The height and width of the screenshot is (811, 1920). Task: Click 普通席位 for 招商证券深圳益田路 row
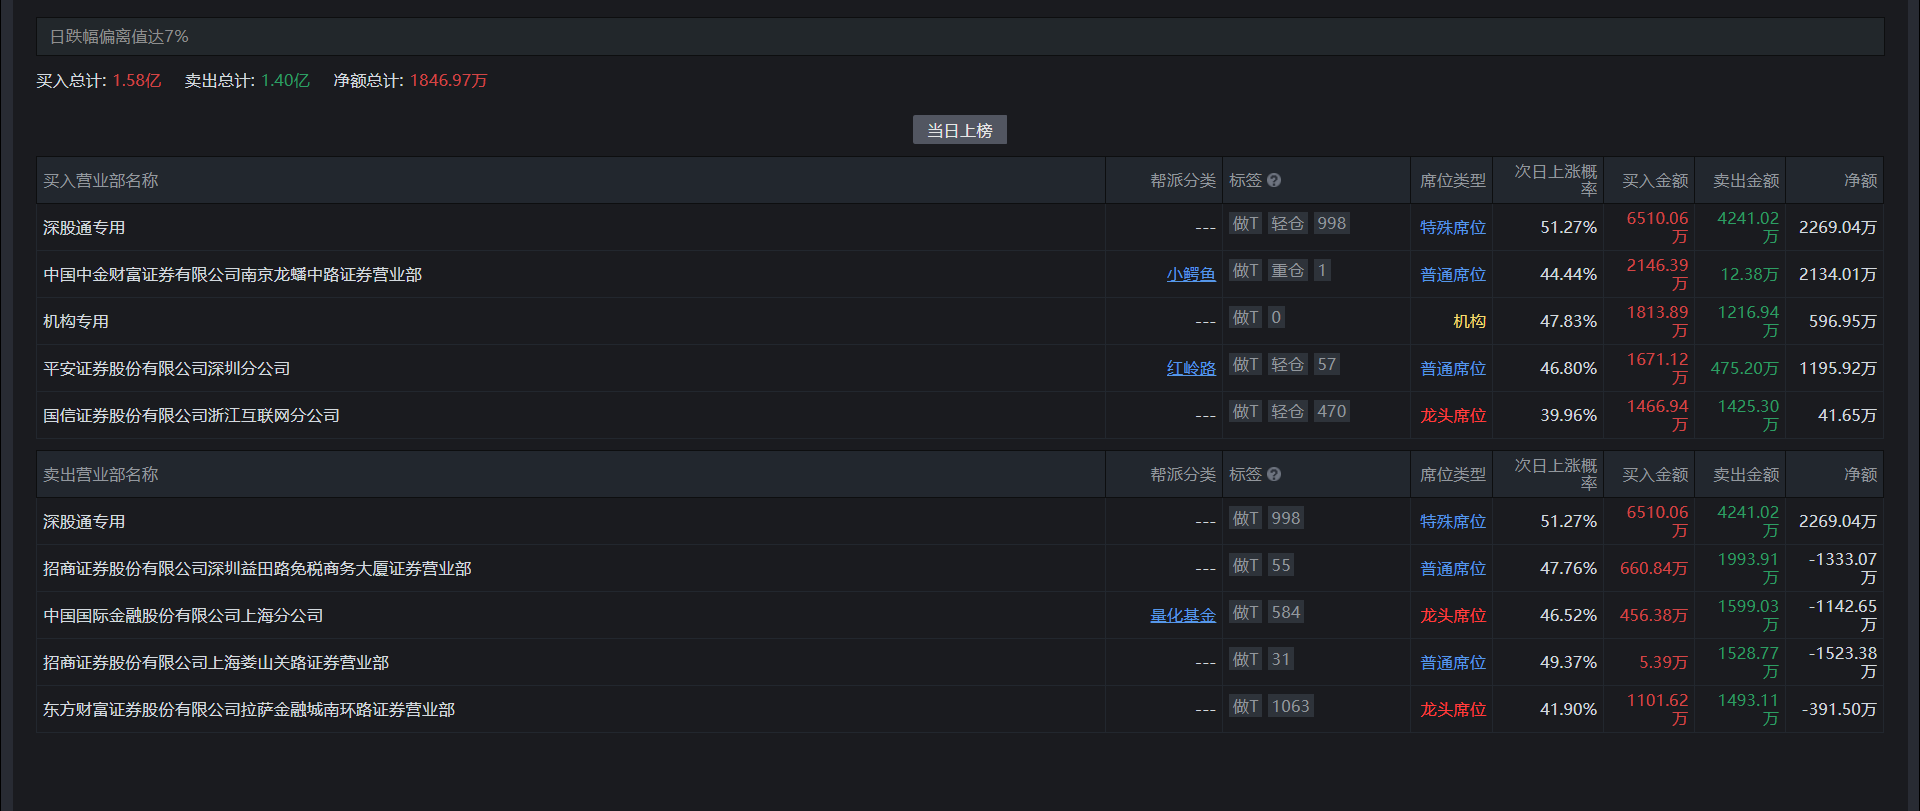pos(1453,568)
